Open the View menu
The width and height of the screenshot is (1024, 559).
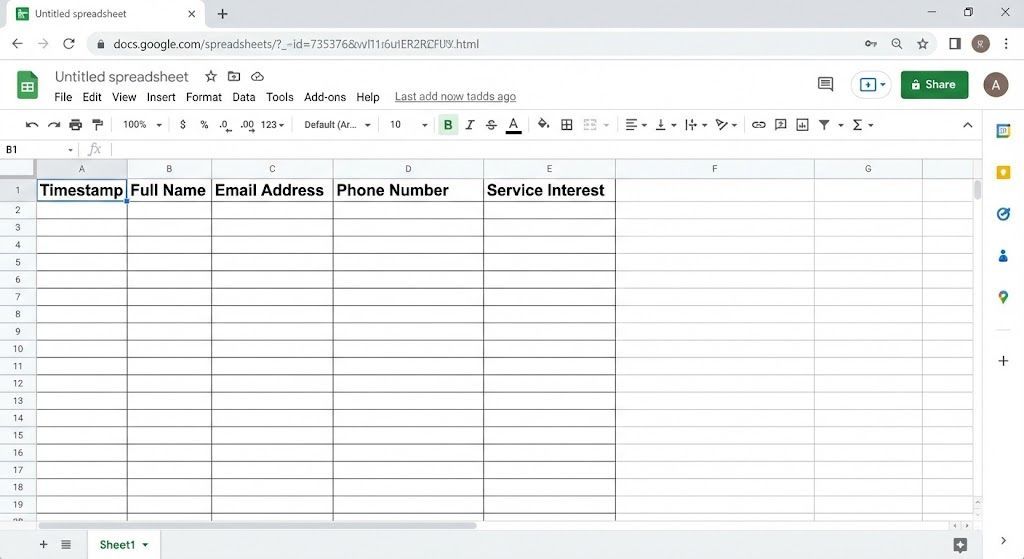point(124,97)
